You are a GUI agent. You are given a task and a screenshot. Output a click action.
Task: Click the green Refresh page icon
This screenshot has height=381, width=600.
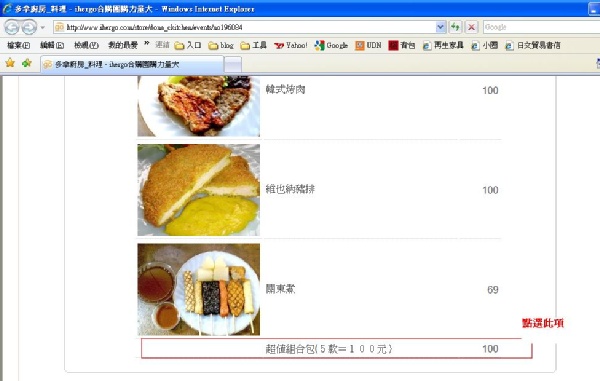(455, 27)
